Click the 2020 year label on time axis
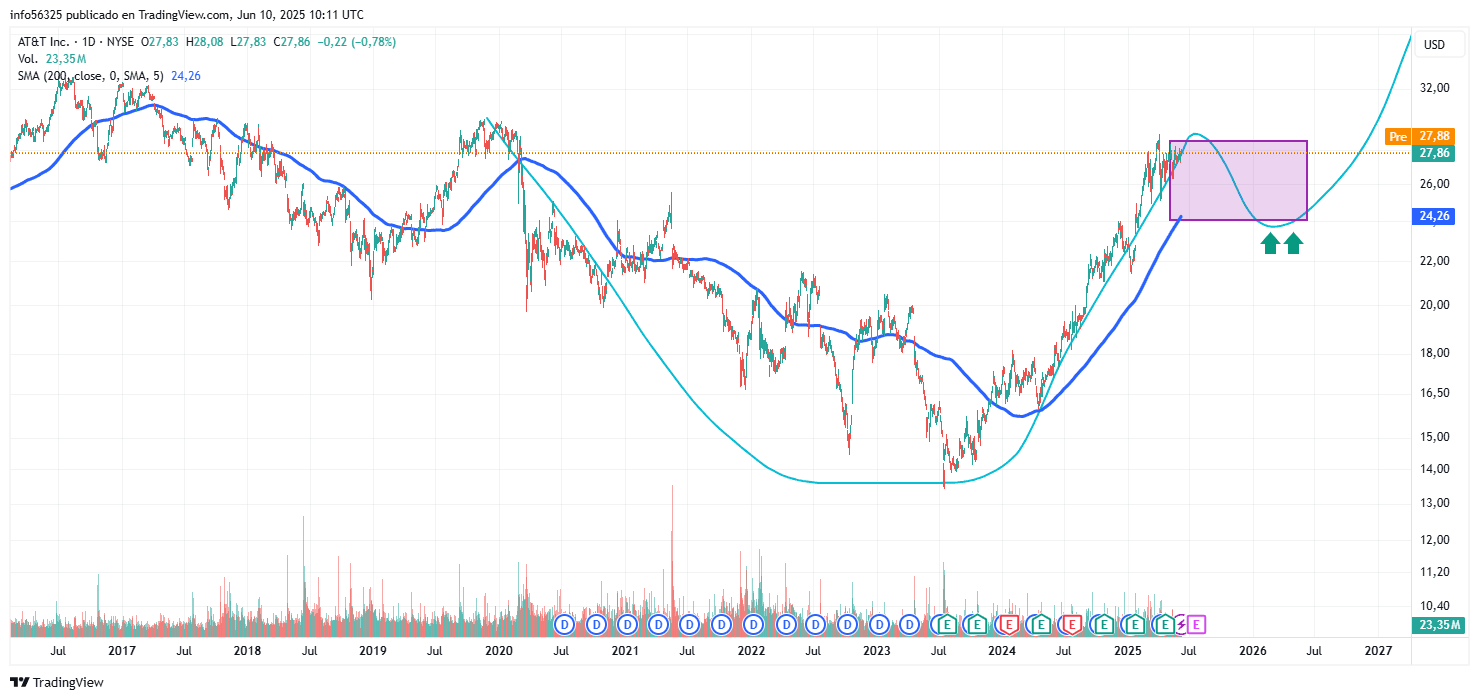Screen dimensions: 1479x700 pyautogui.click(x=499, y=651)
